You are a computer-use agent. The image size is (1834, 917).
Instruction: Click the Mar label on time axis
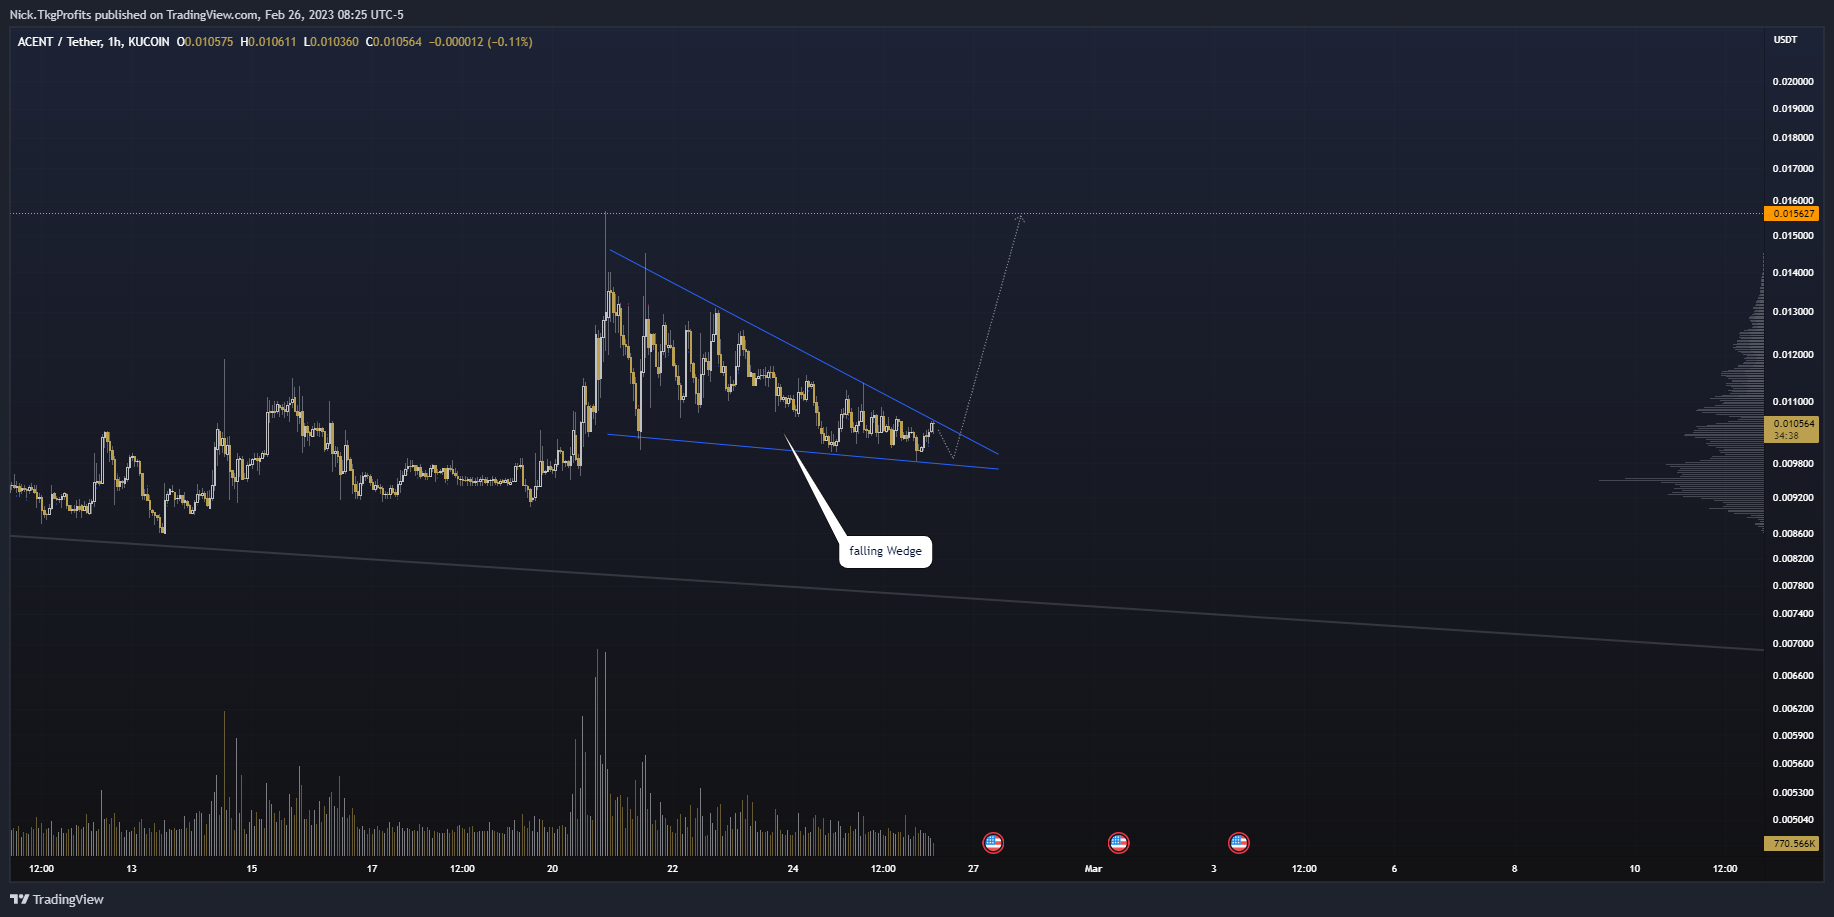point(1094,869)
